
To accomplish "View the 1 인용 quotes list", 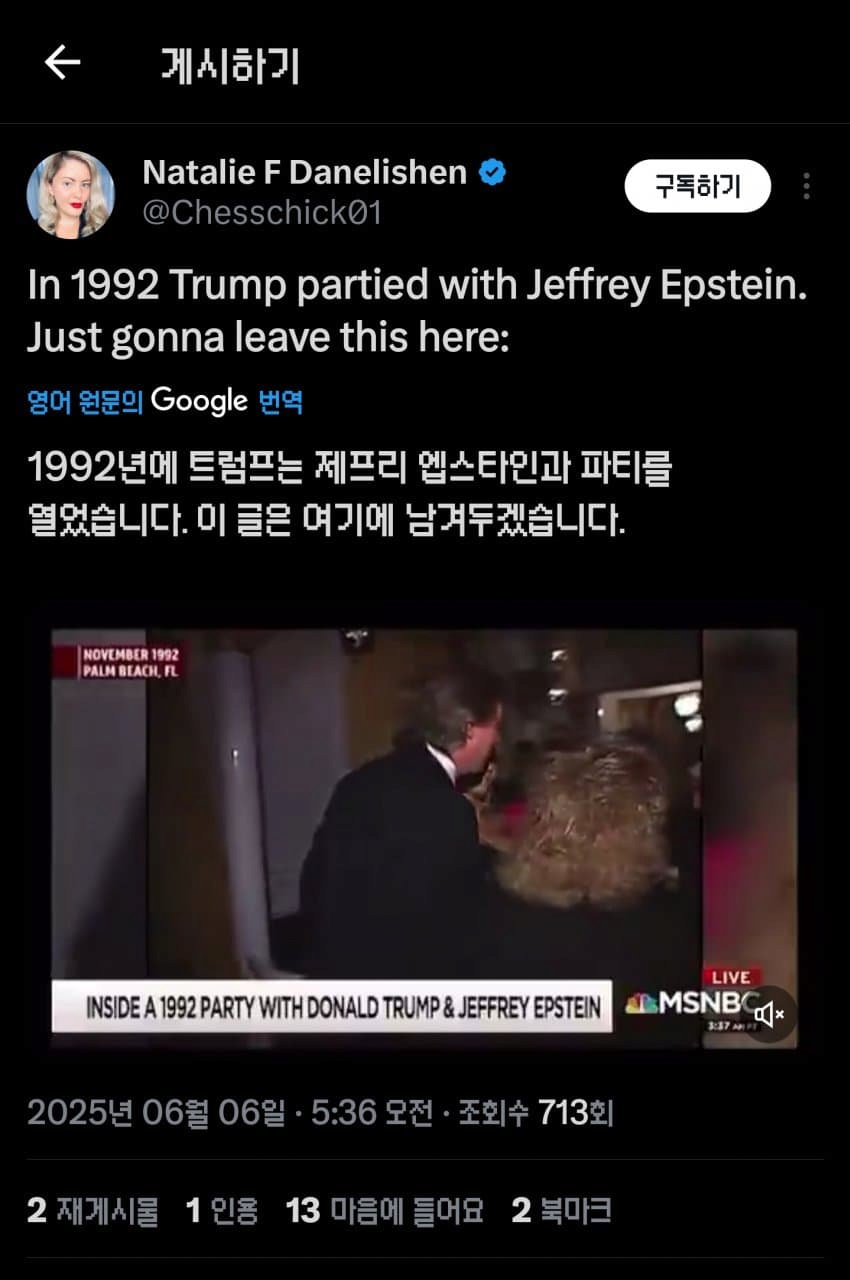I will [x=222, y=1211].
